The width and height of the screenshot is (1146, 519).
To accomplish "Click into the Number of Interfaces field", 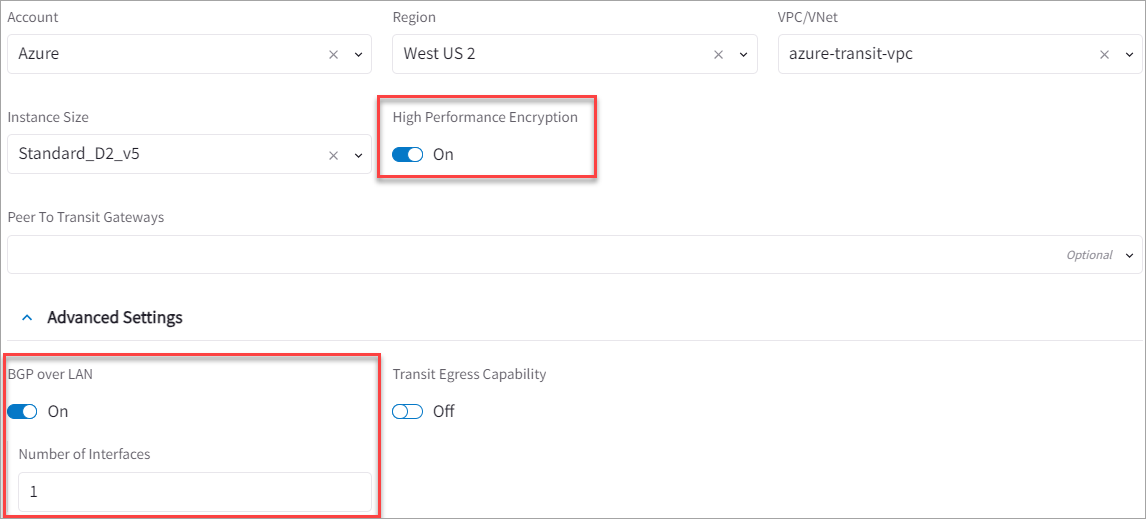I will (194, 493).
